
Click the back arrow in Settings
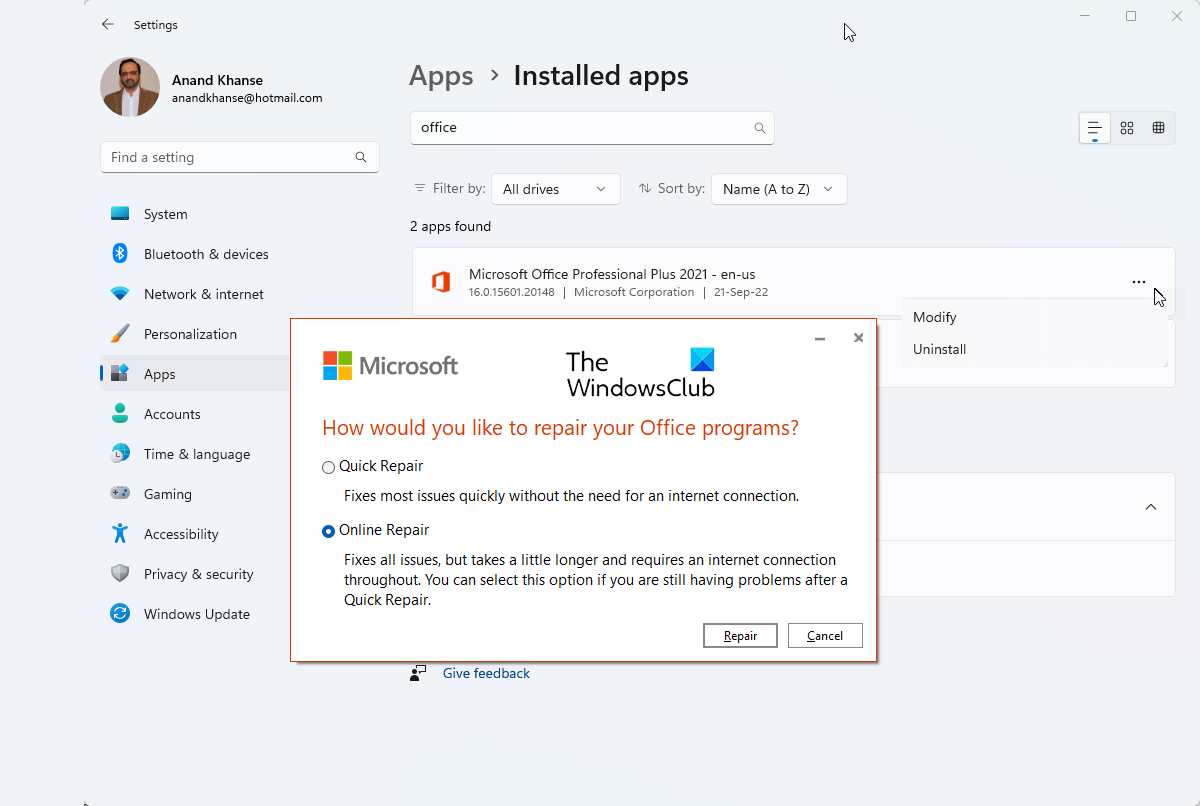tap(108, 24)
